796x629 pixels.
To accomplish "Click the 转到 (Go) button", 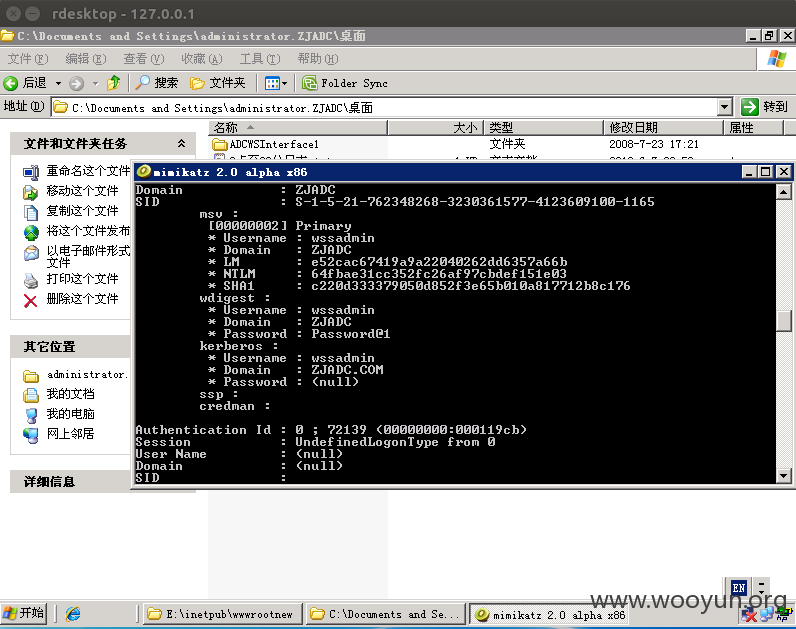I will (x=765, y=107).
